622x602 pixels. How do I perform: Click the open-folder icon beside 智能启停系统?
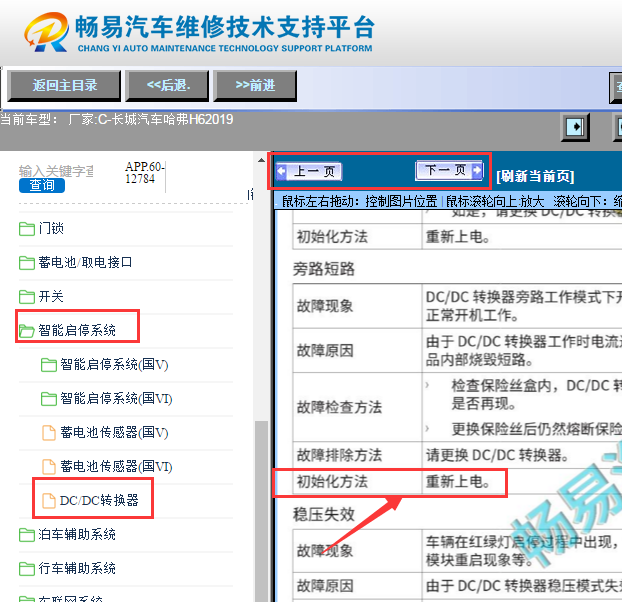pyautogui.click(x=27, y=331)
